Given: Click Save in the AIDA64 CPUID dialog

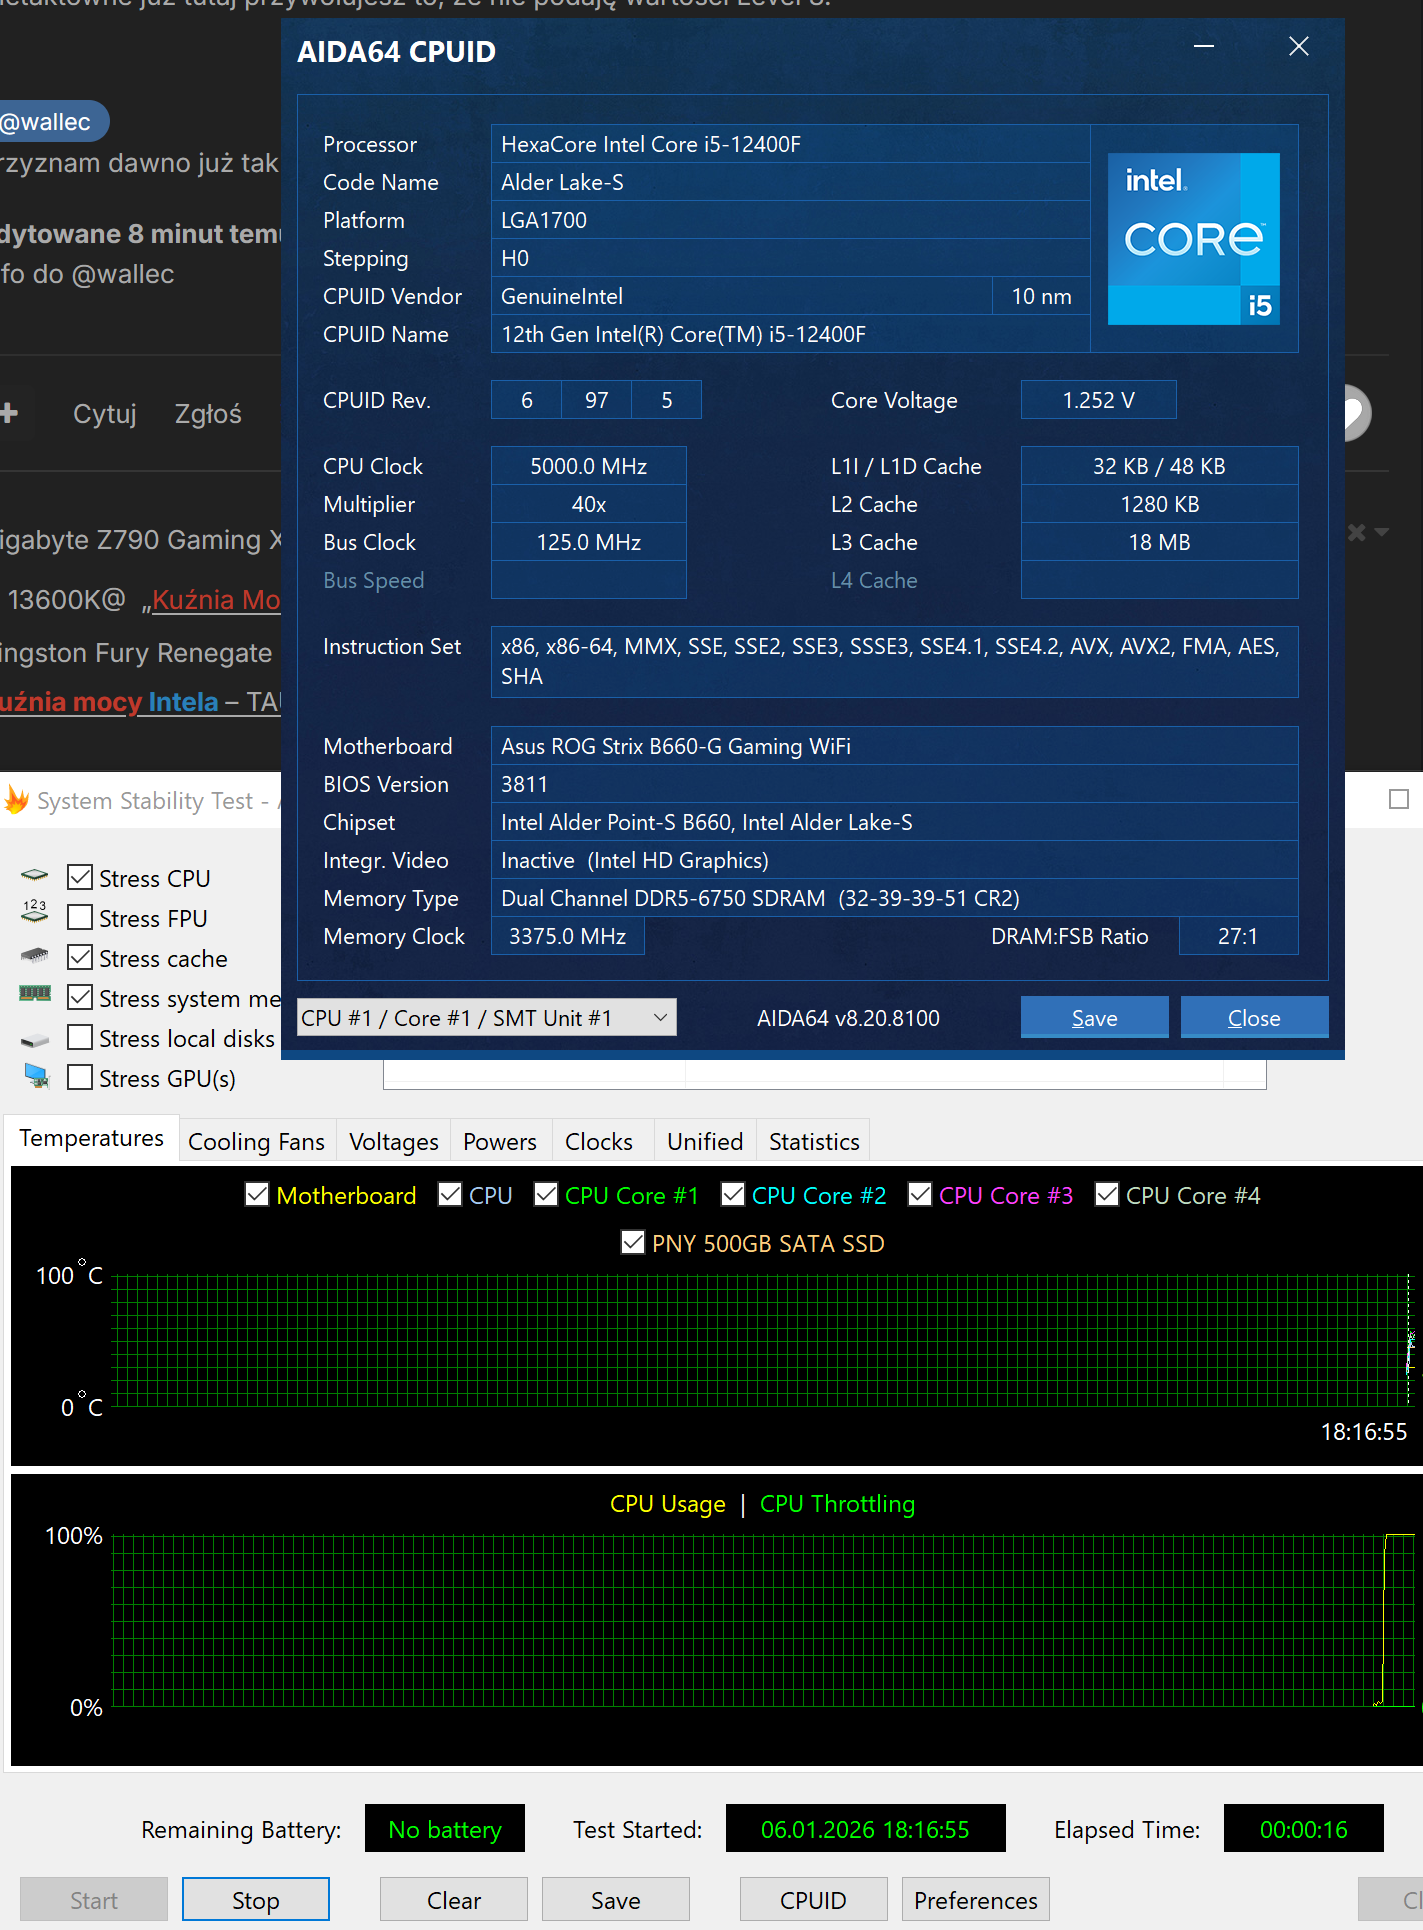Looking at the screenshot, I should [x=1094, y=1017].
